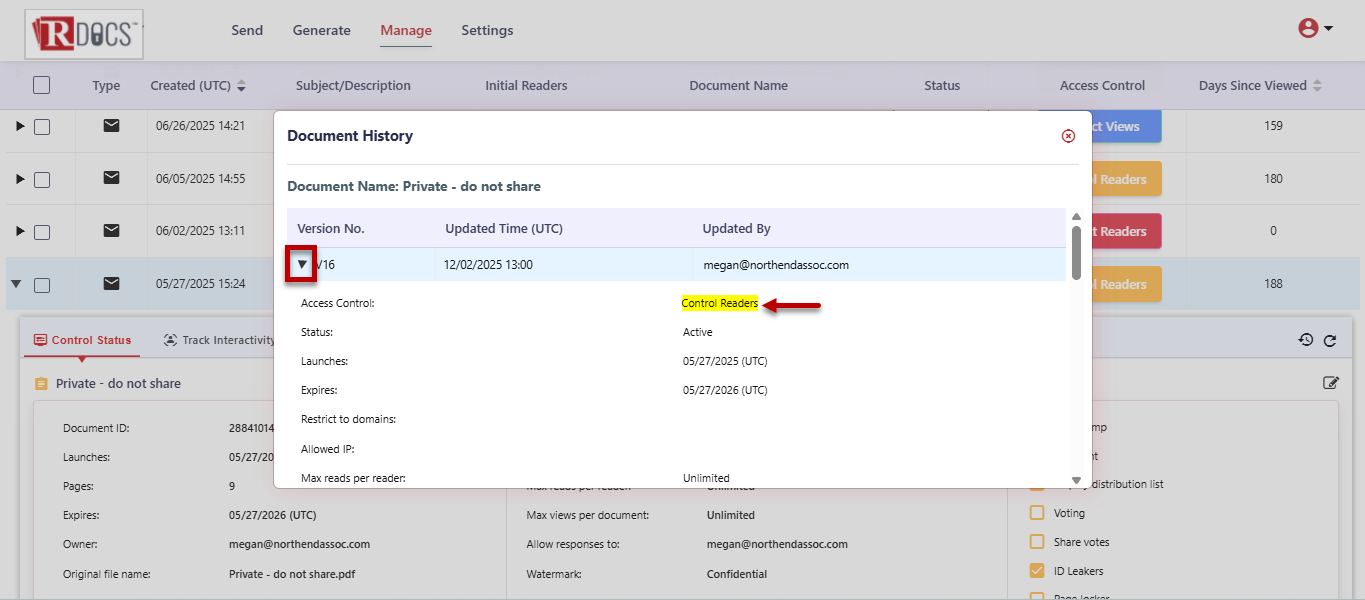Refresh the document details panel
The width and height of the screenshot is (1365, 600).
coord(1330,341)
